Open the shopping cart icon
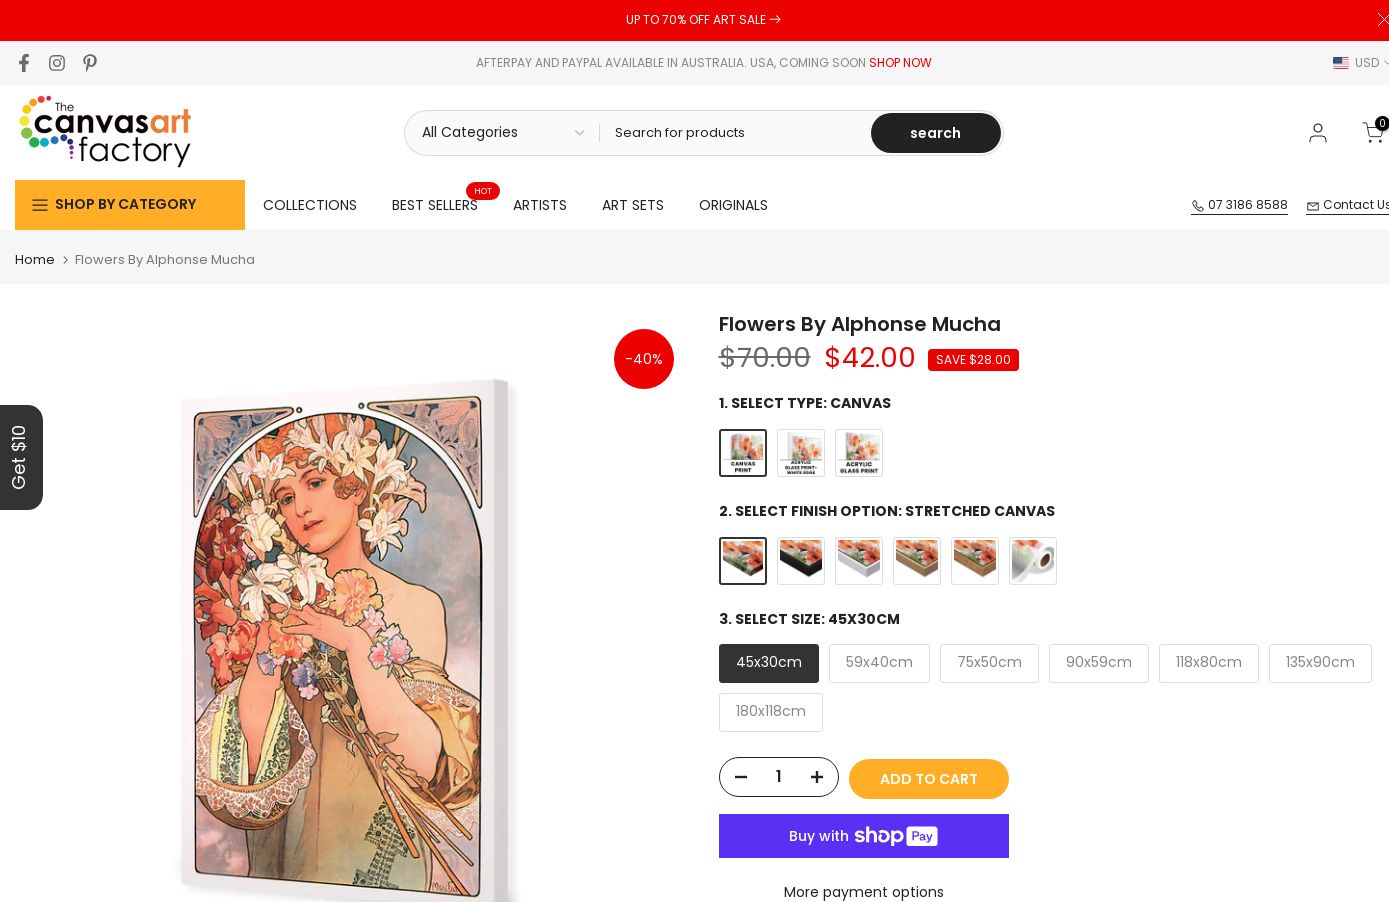Viewport: 1389px width, 902px height. (1373, 133)
